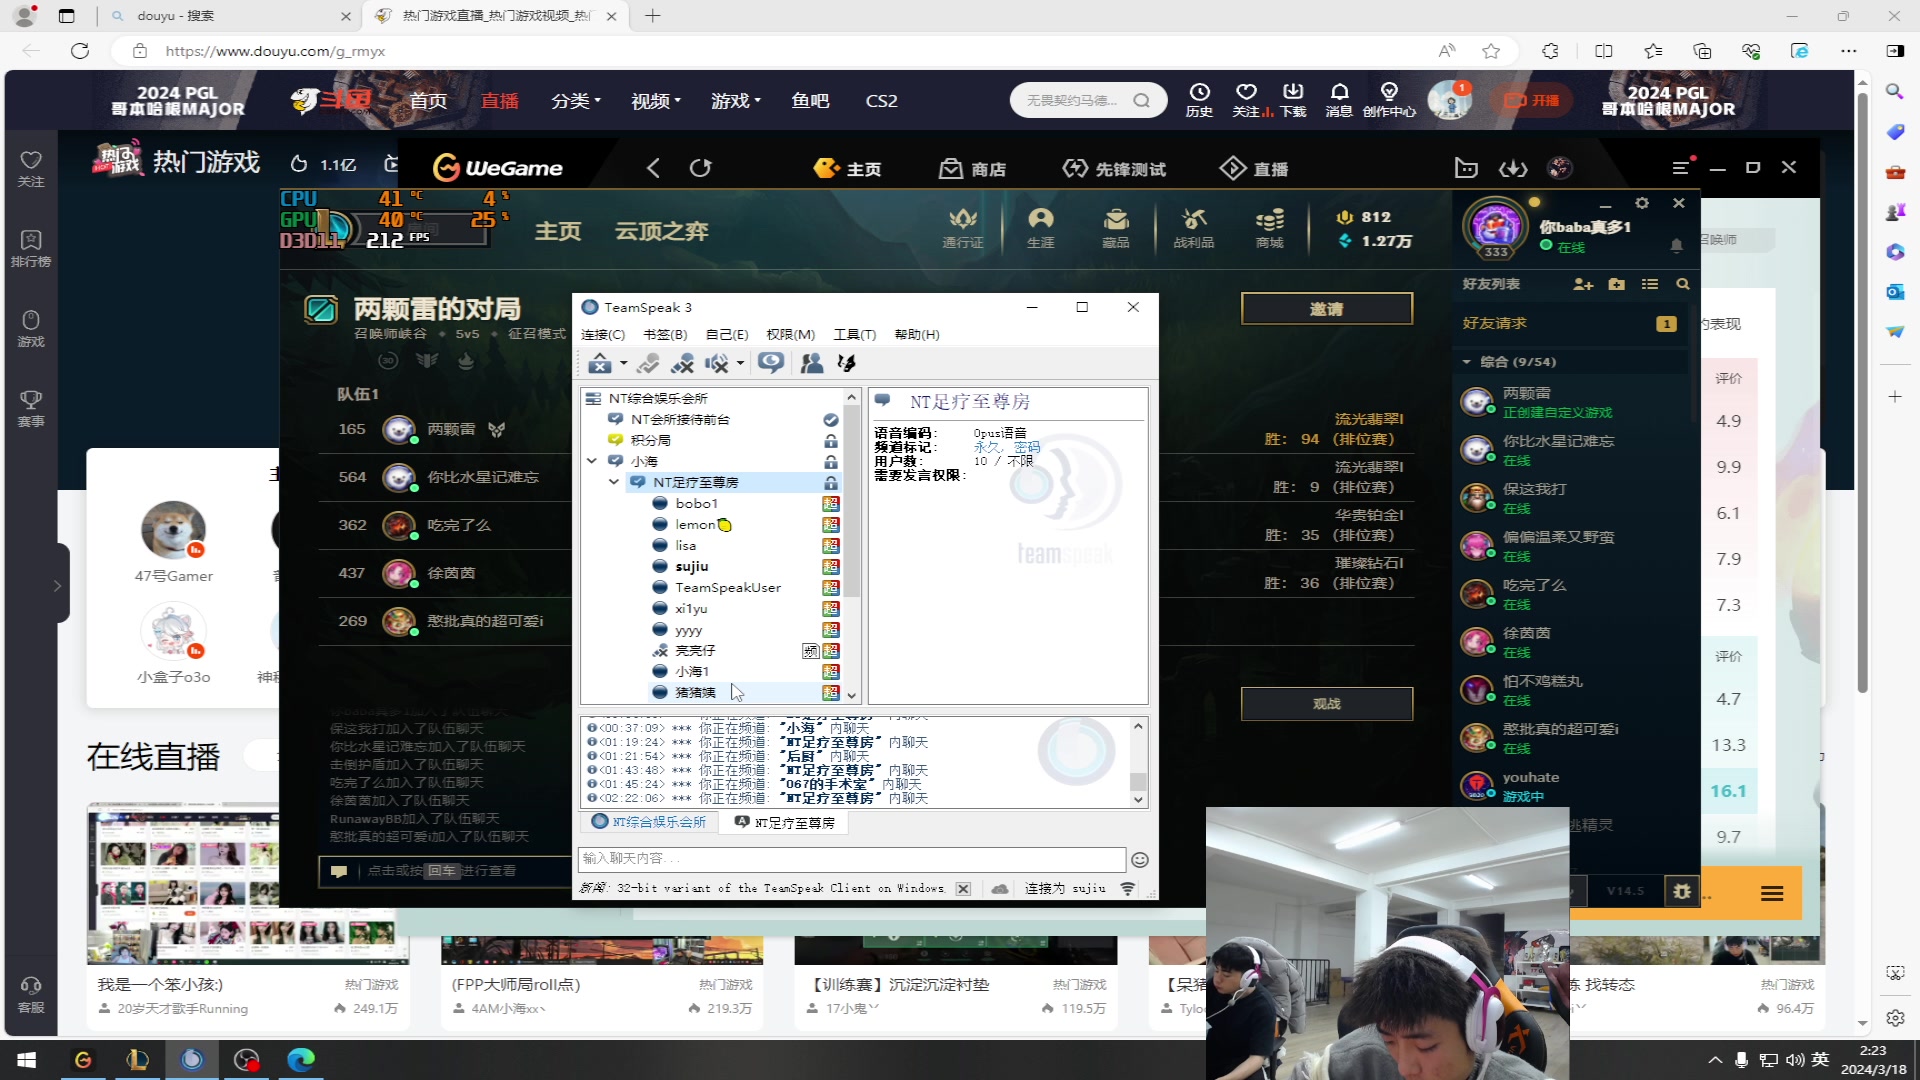This screenshot has width=1920, height=1080.
Task: Click the TeamSpeak toolbar icon right of contacts
Action: tap(847, 363)
